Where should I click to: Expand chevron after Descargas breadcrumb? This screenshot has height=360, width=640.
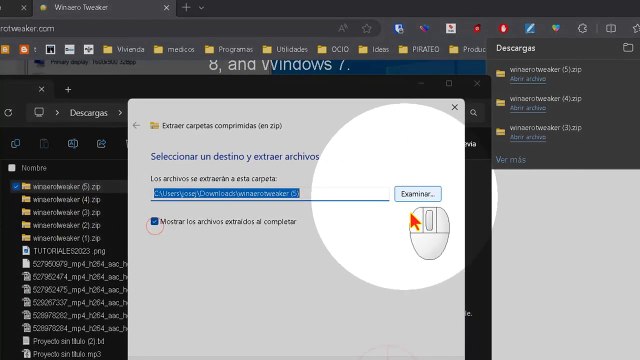coord(120,112)
